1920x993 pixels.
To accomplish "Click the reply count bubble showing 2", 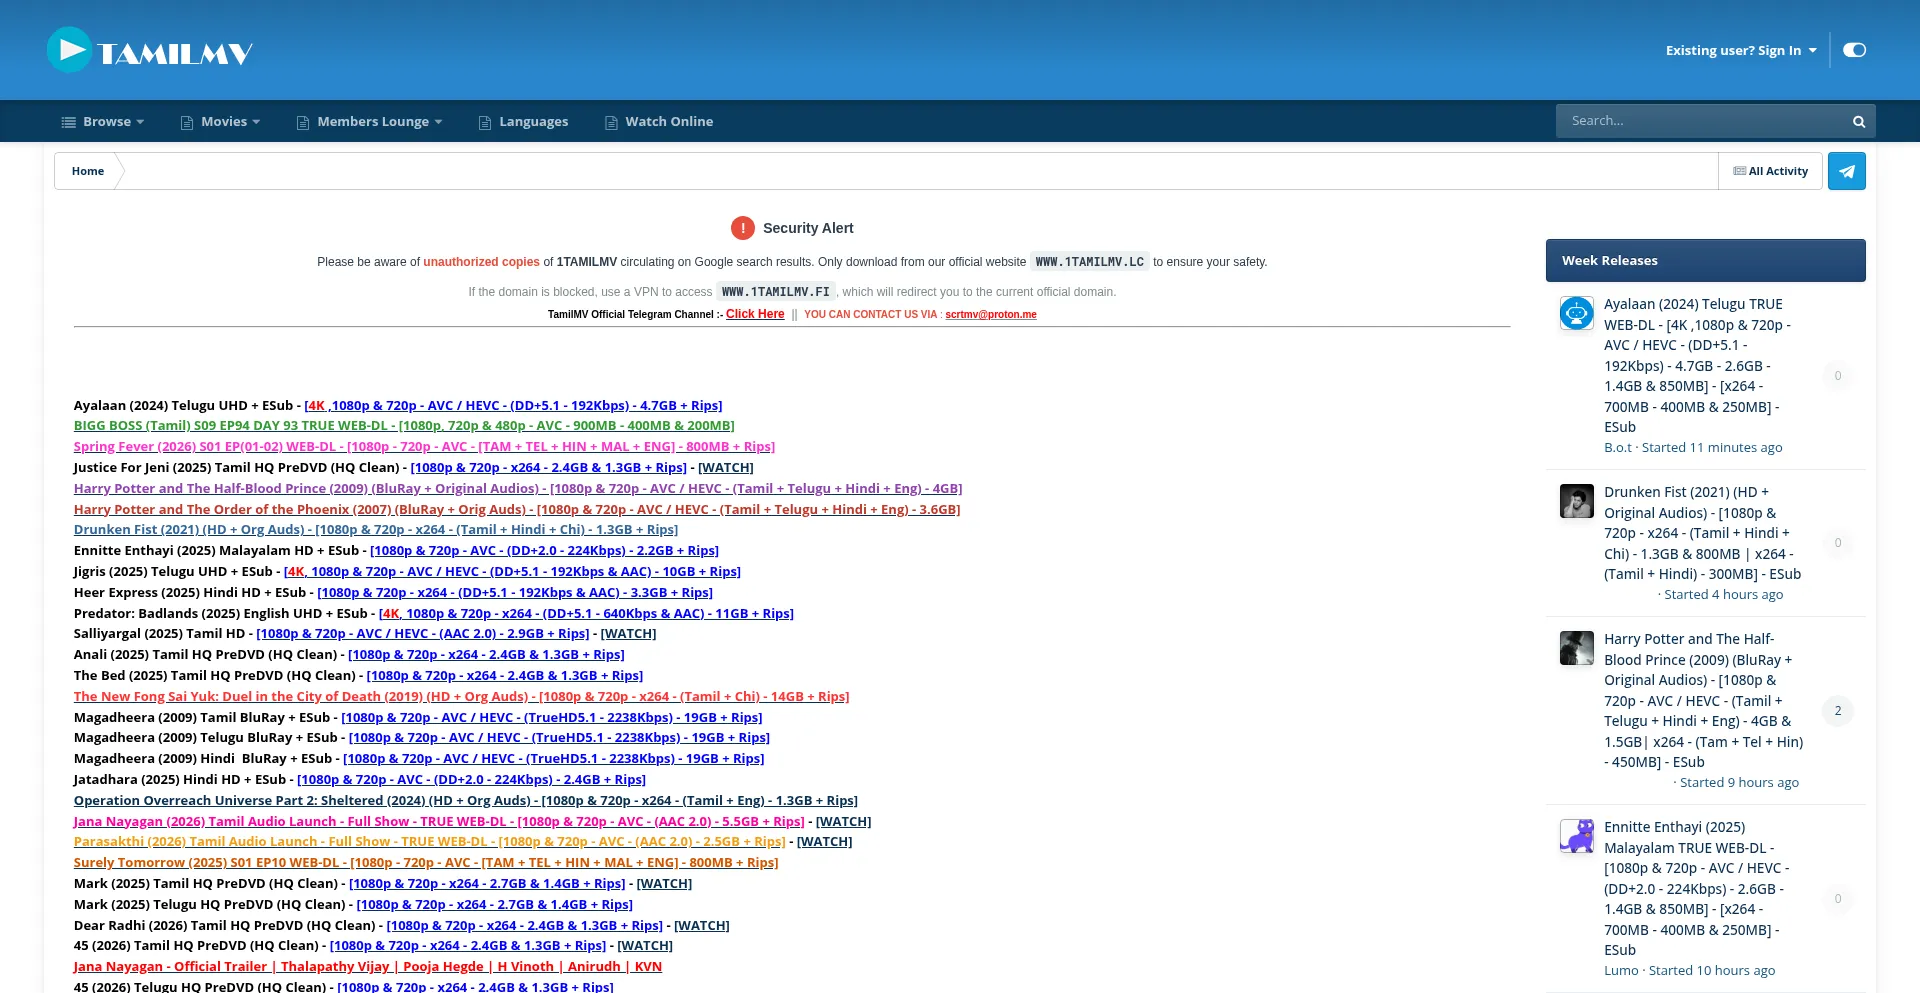I will pyautogui.click(x=1837, y=711).
